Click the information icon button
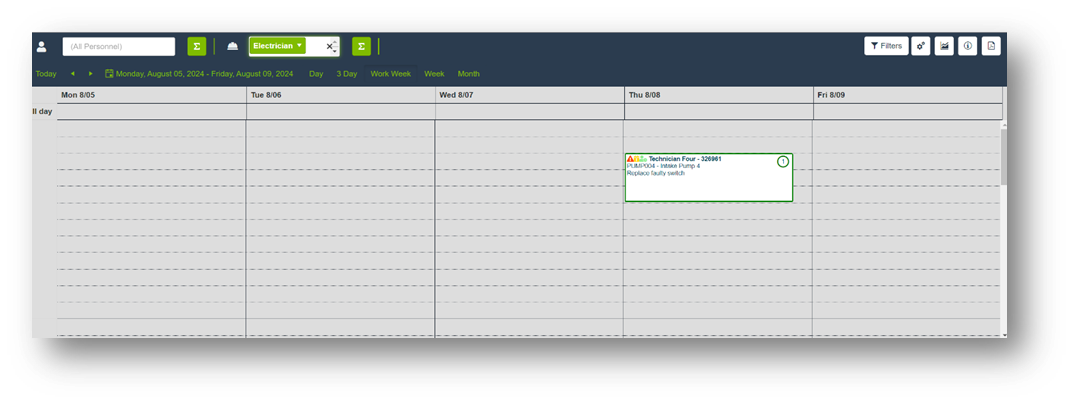The height and width of the screenshot is (403, 1072). (967, 46)
